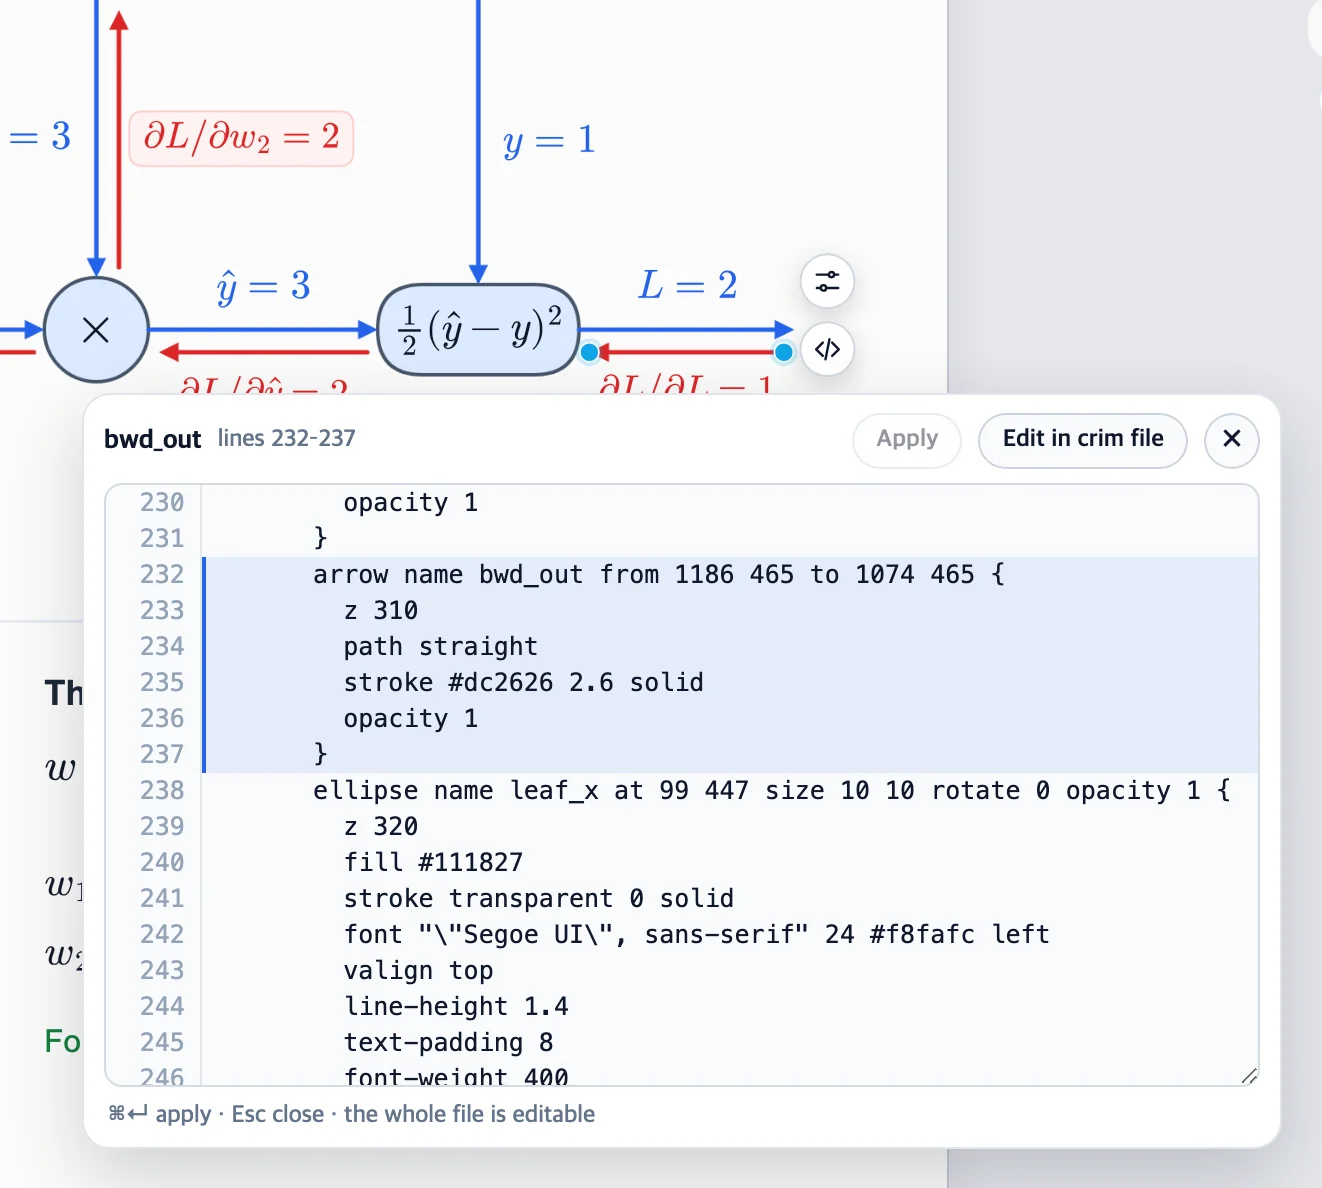Place cursor in the 'line-height 1.4' line
This screenshot has height=1188, width=1322.
(x=455, y=1007)
